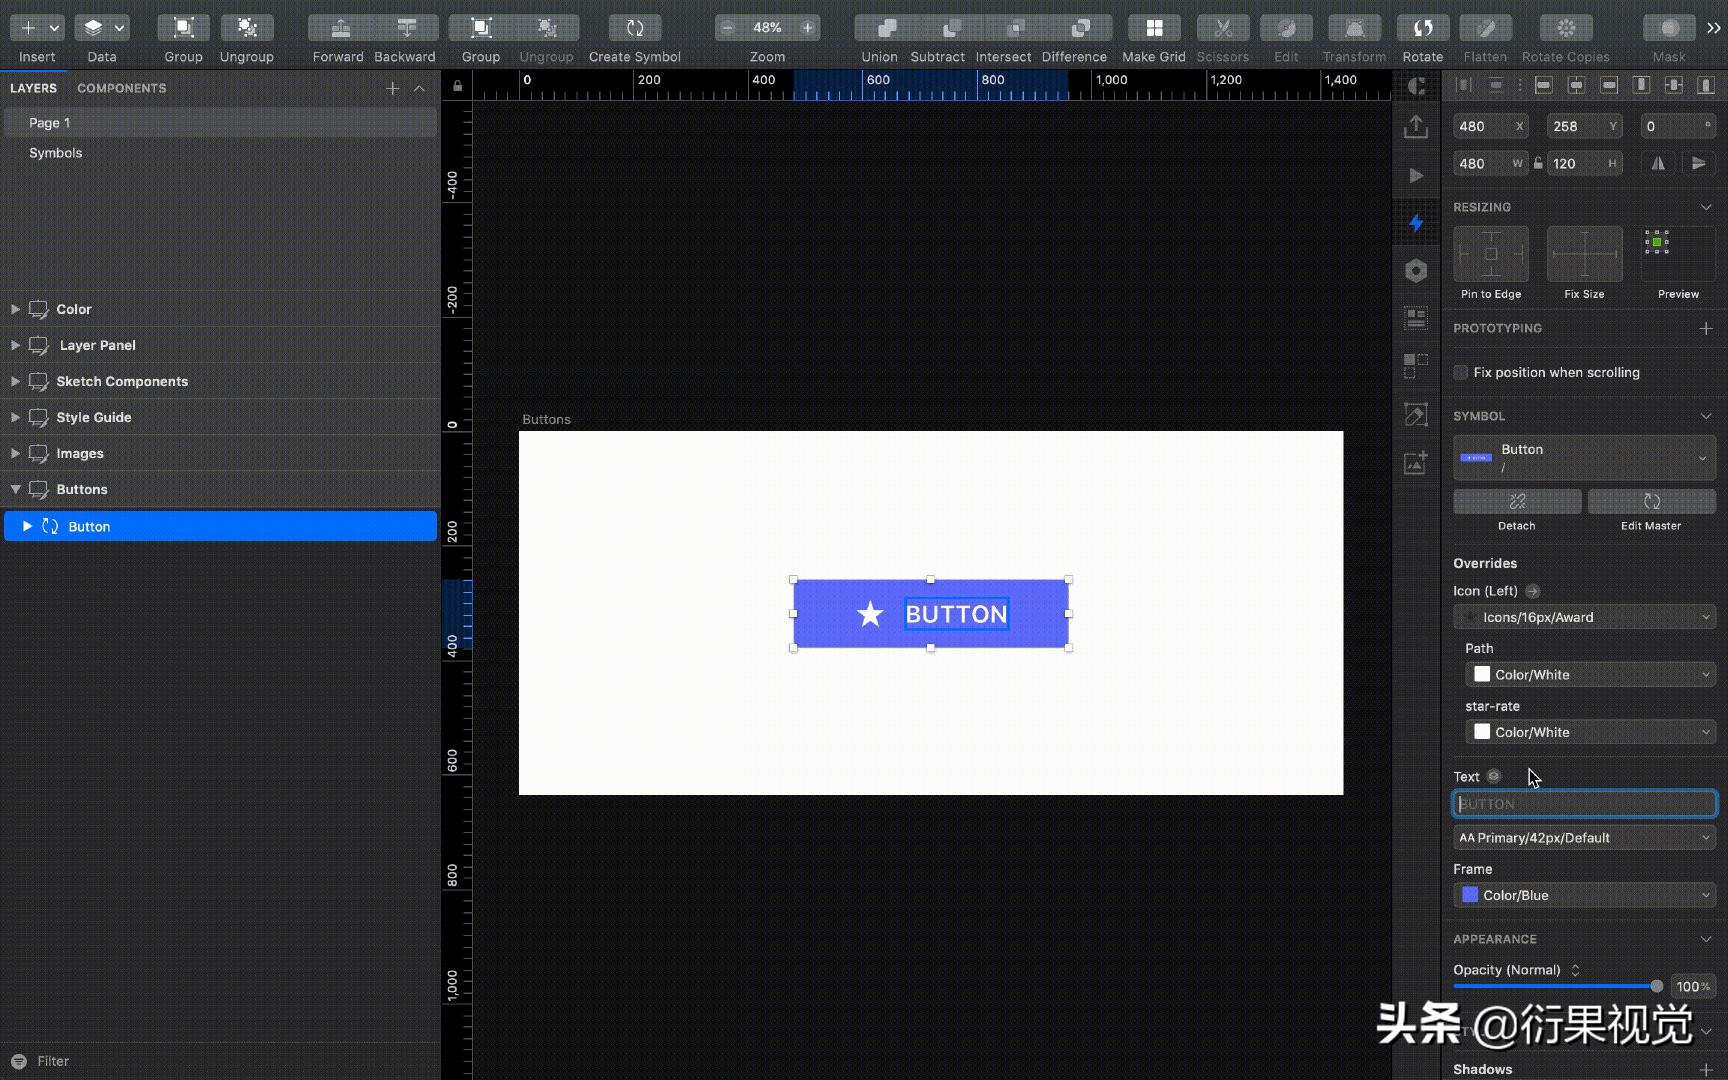Click Ungroup button beside Data's Group
Image resolution: width=1728 pixels, height=1080 pixels.
[246, 28]
